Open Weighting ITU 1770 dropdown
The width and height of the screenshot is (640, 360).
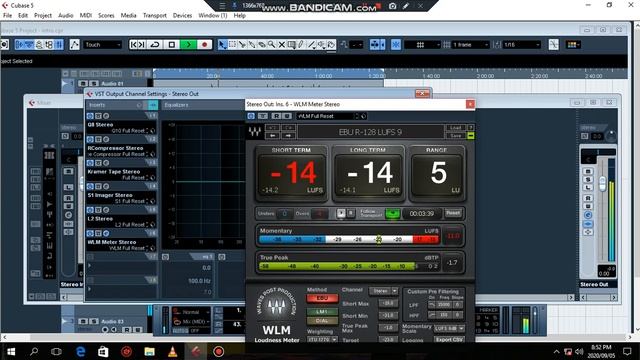pos(322,339)
